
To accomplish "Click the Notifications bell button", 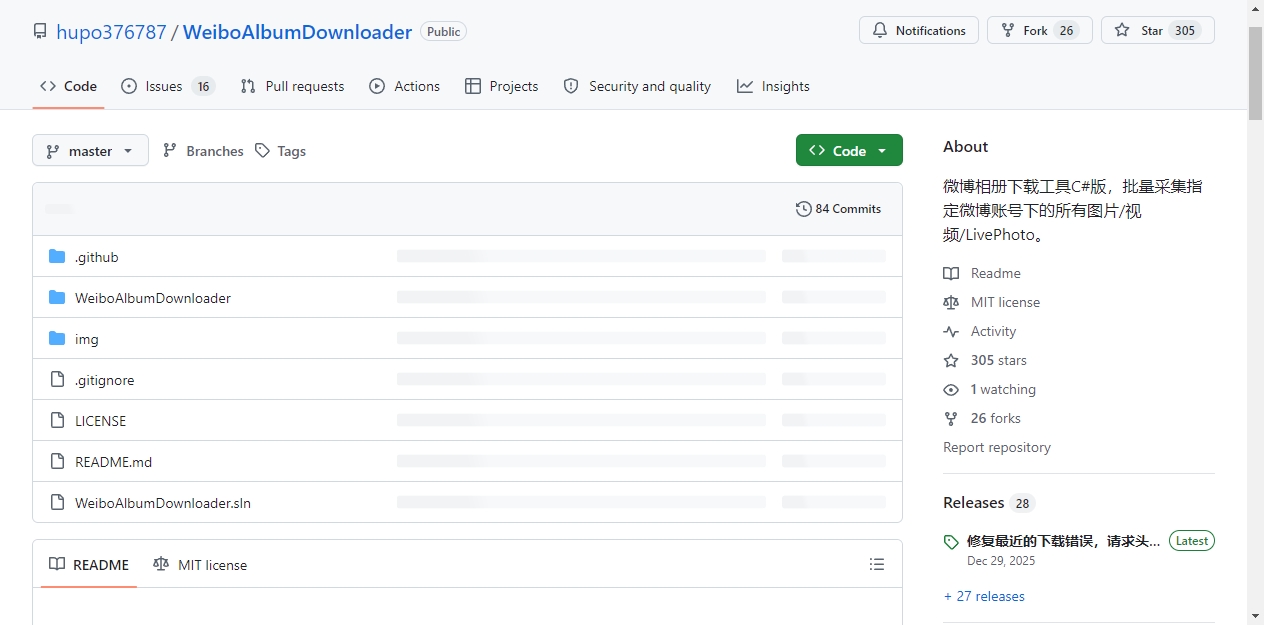I will pos(919,30).
